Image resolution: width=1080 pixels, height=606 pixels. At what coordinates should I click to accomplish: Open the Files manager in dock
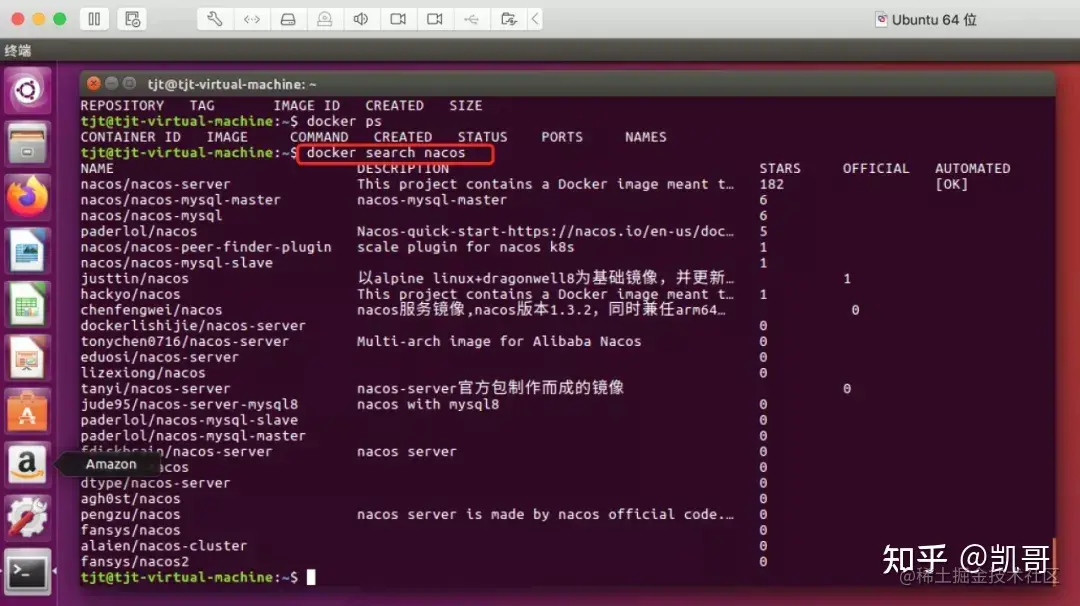pos(27,144)
